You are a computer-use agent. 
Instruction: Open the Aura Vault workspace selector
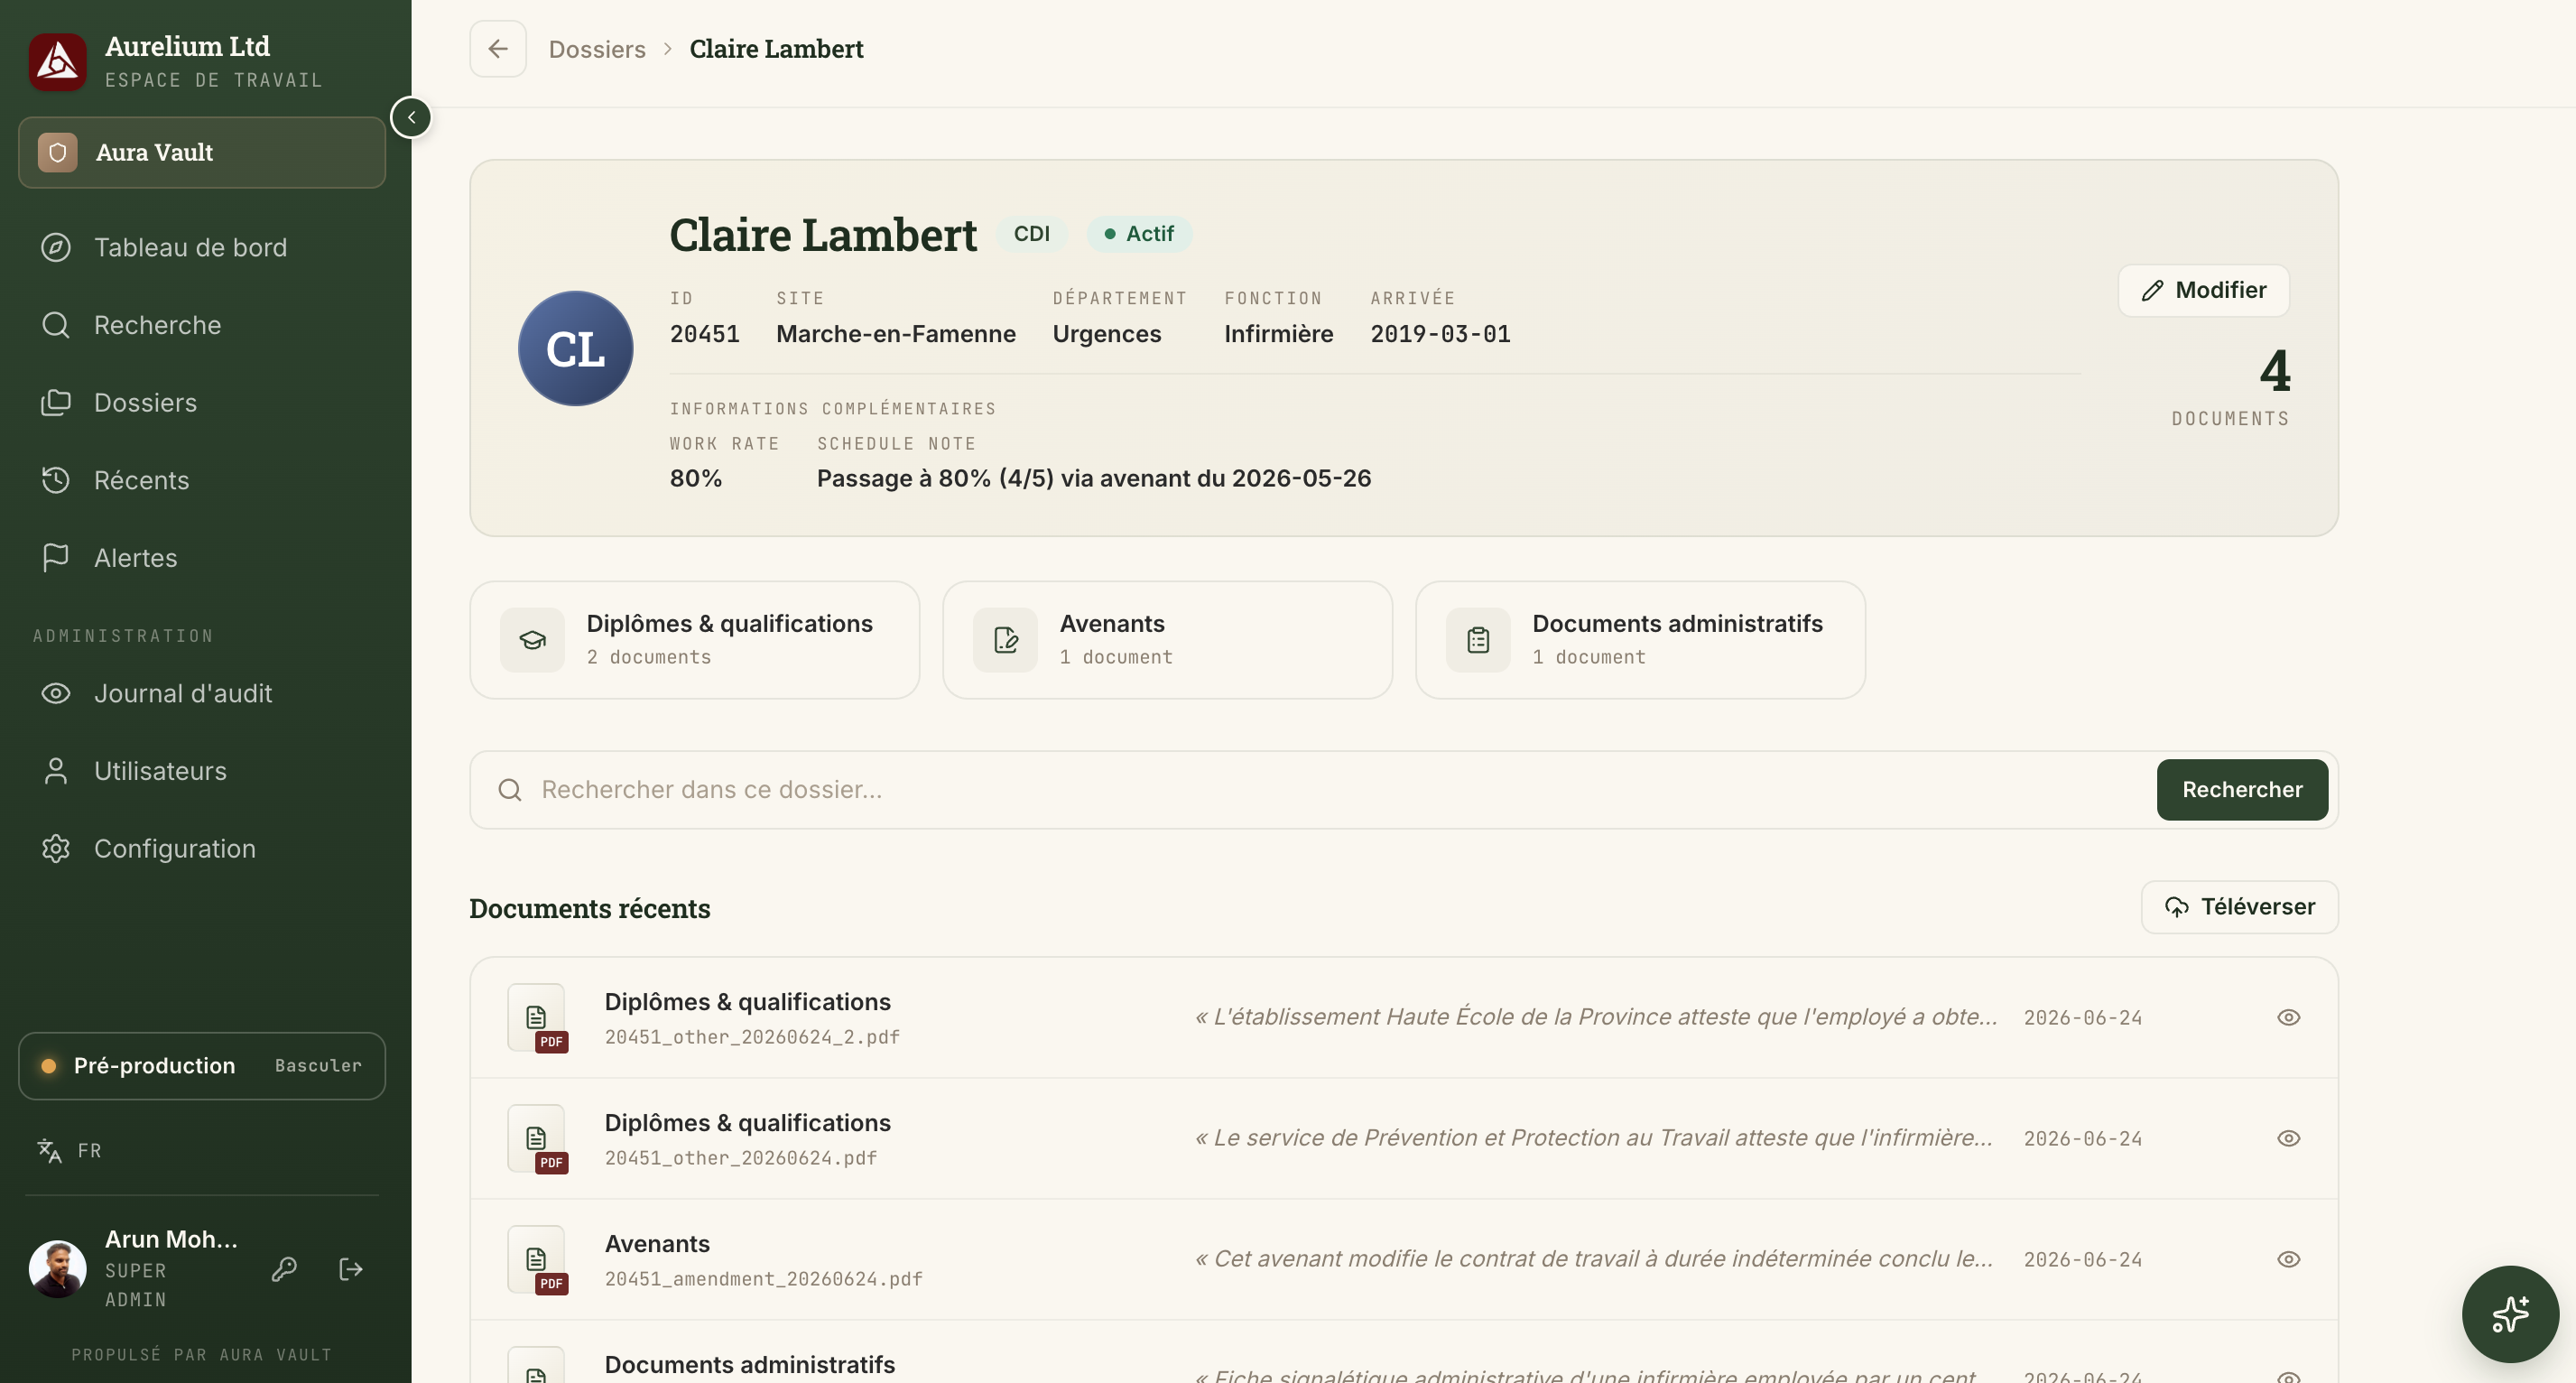click(x=202, y=152)
